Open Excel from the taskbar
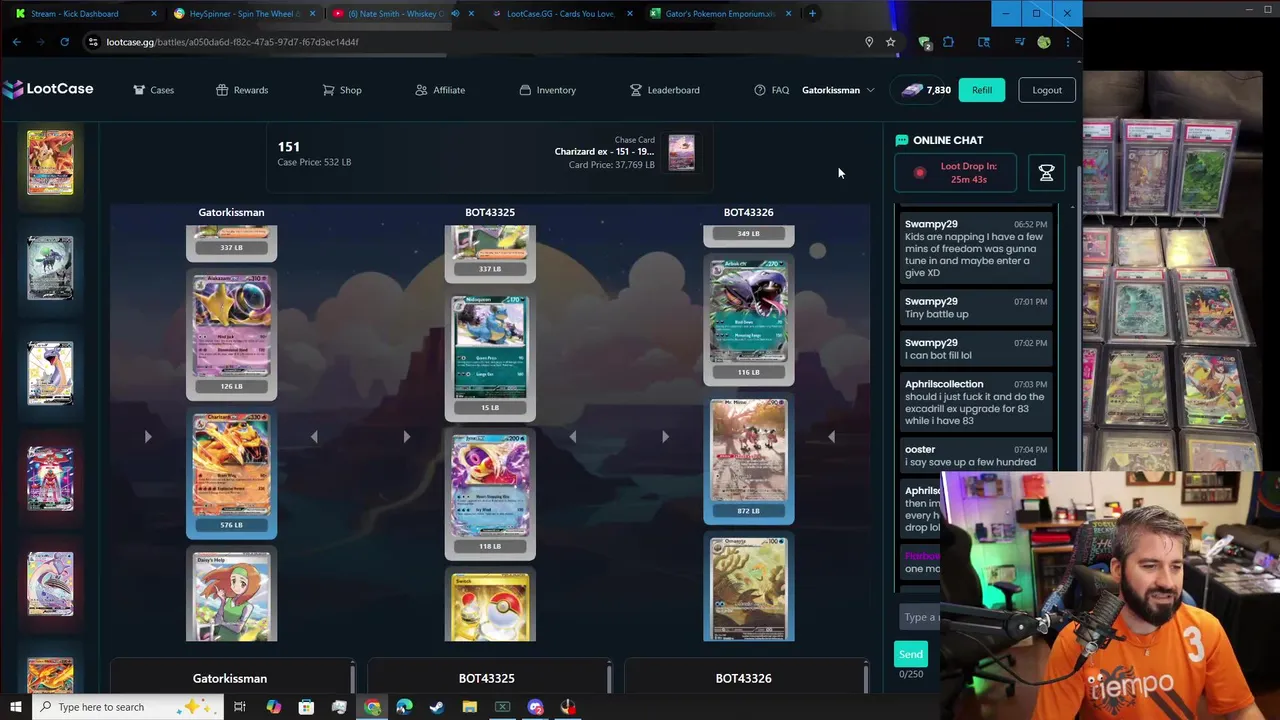The height and width of the screenshot is (720, 1280). pyautogui.click(x=502, y=707)
